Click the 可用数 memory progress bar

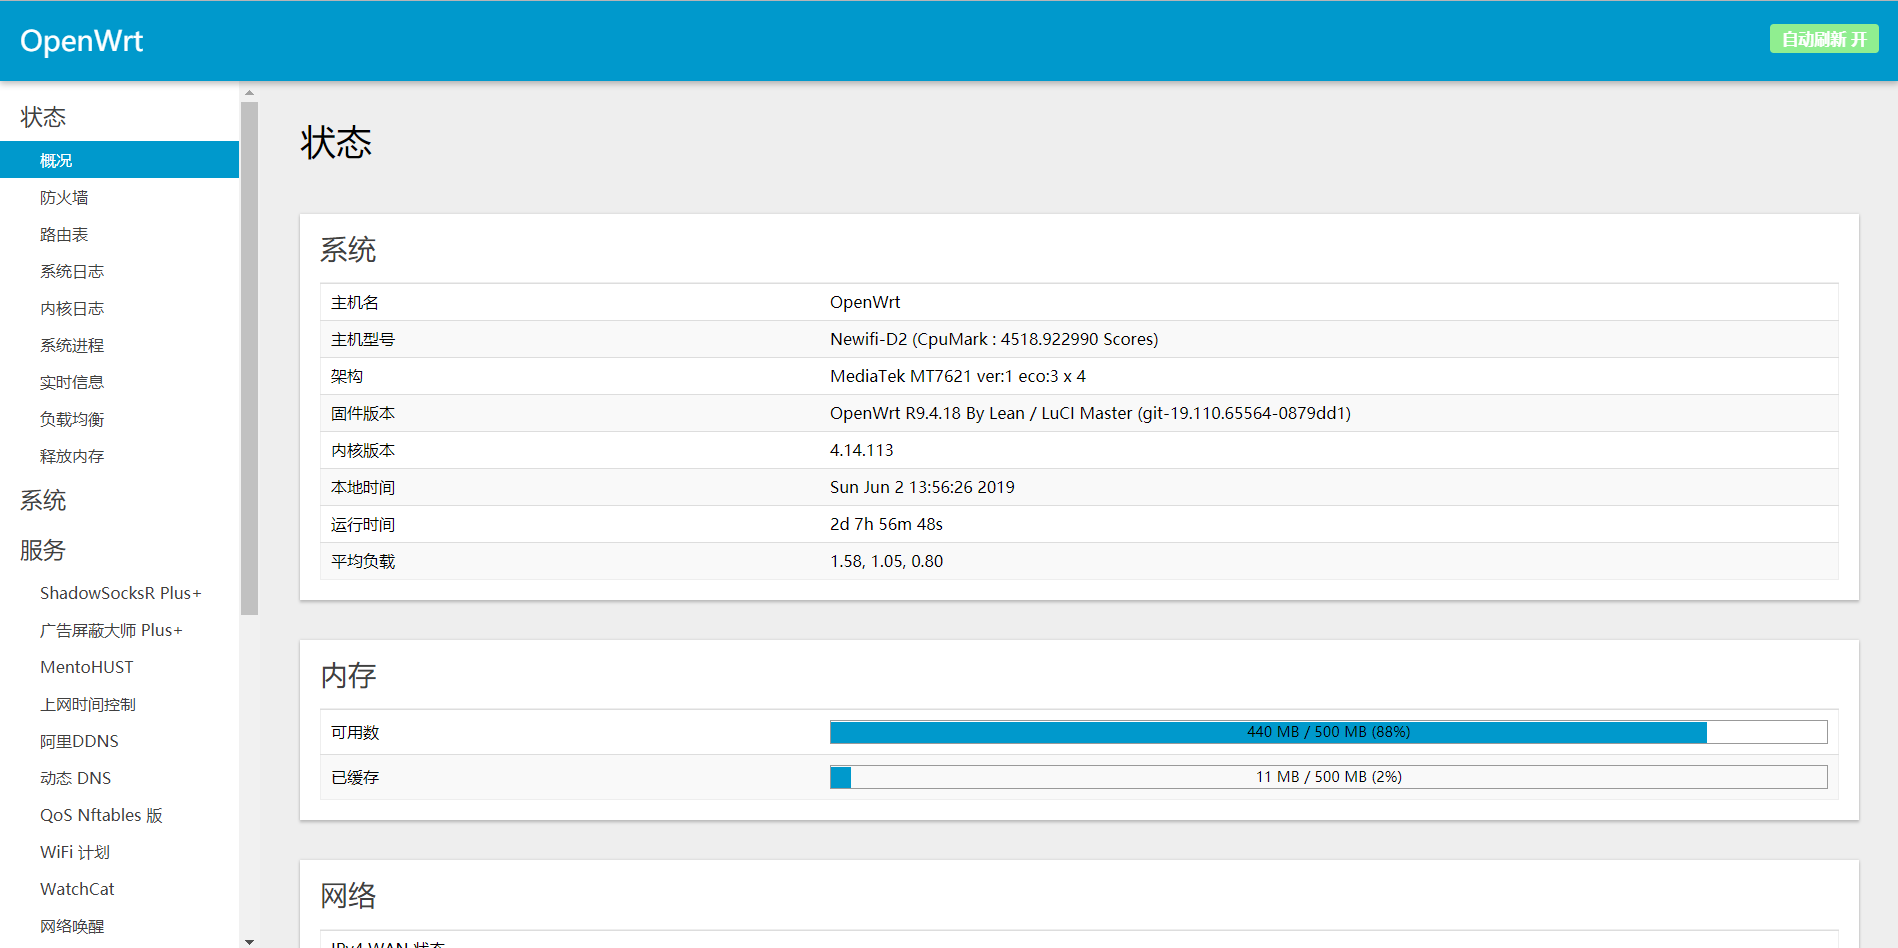point(1328,732)
